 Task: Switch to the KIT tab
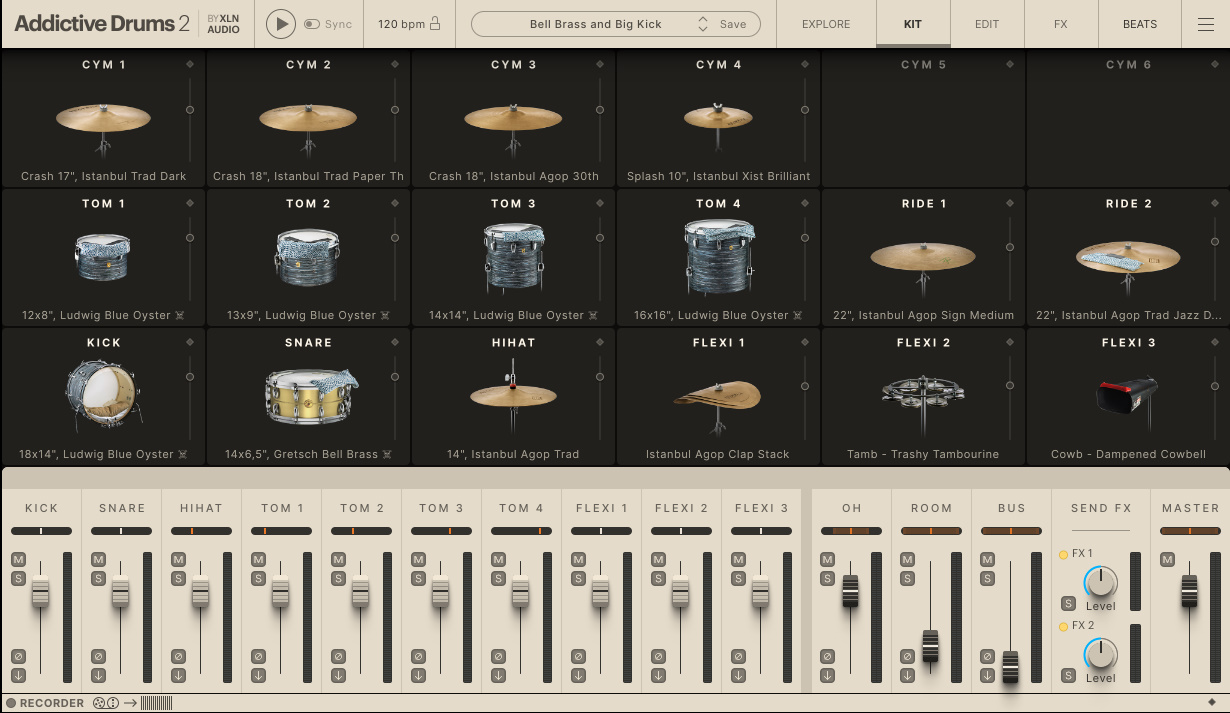tap(913, 24)
